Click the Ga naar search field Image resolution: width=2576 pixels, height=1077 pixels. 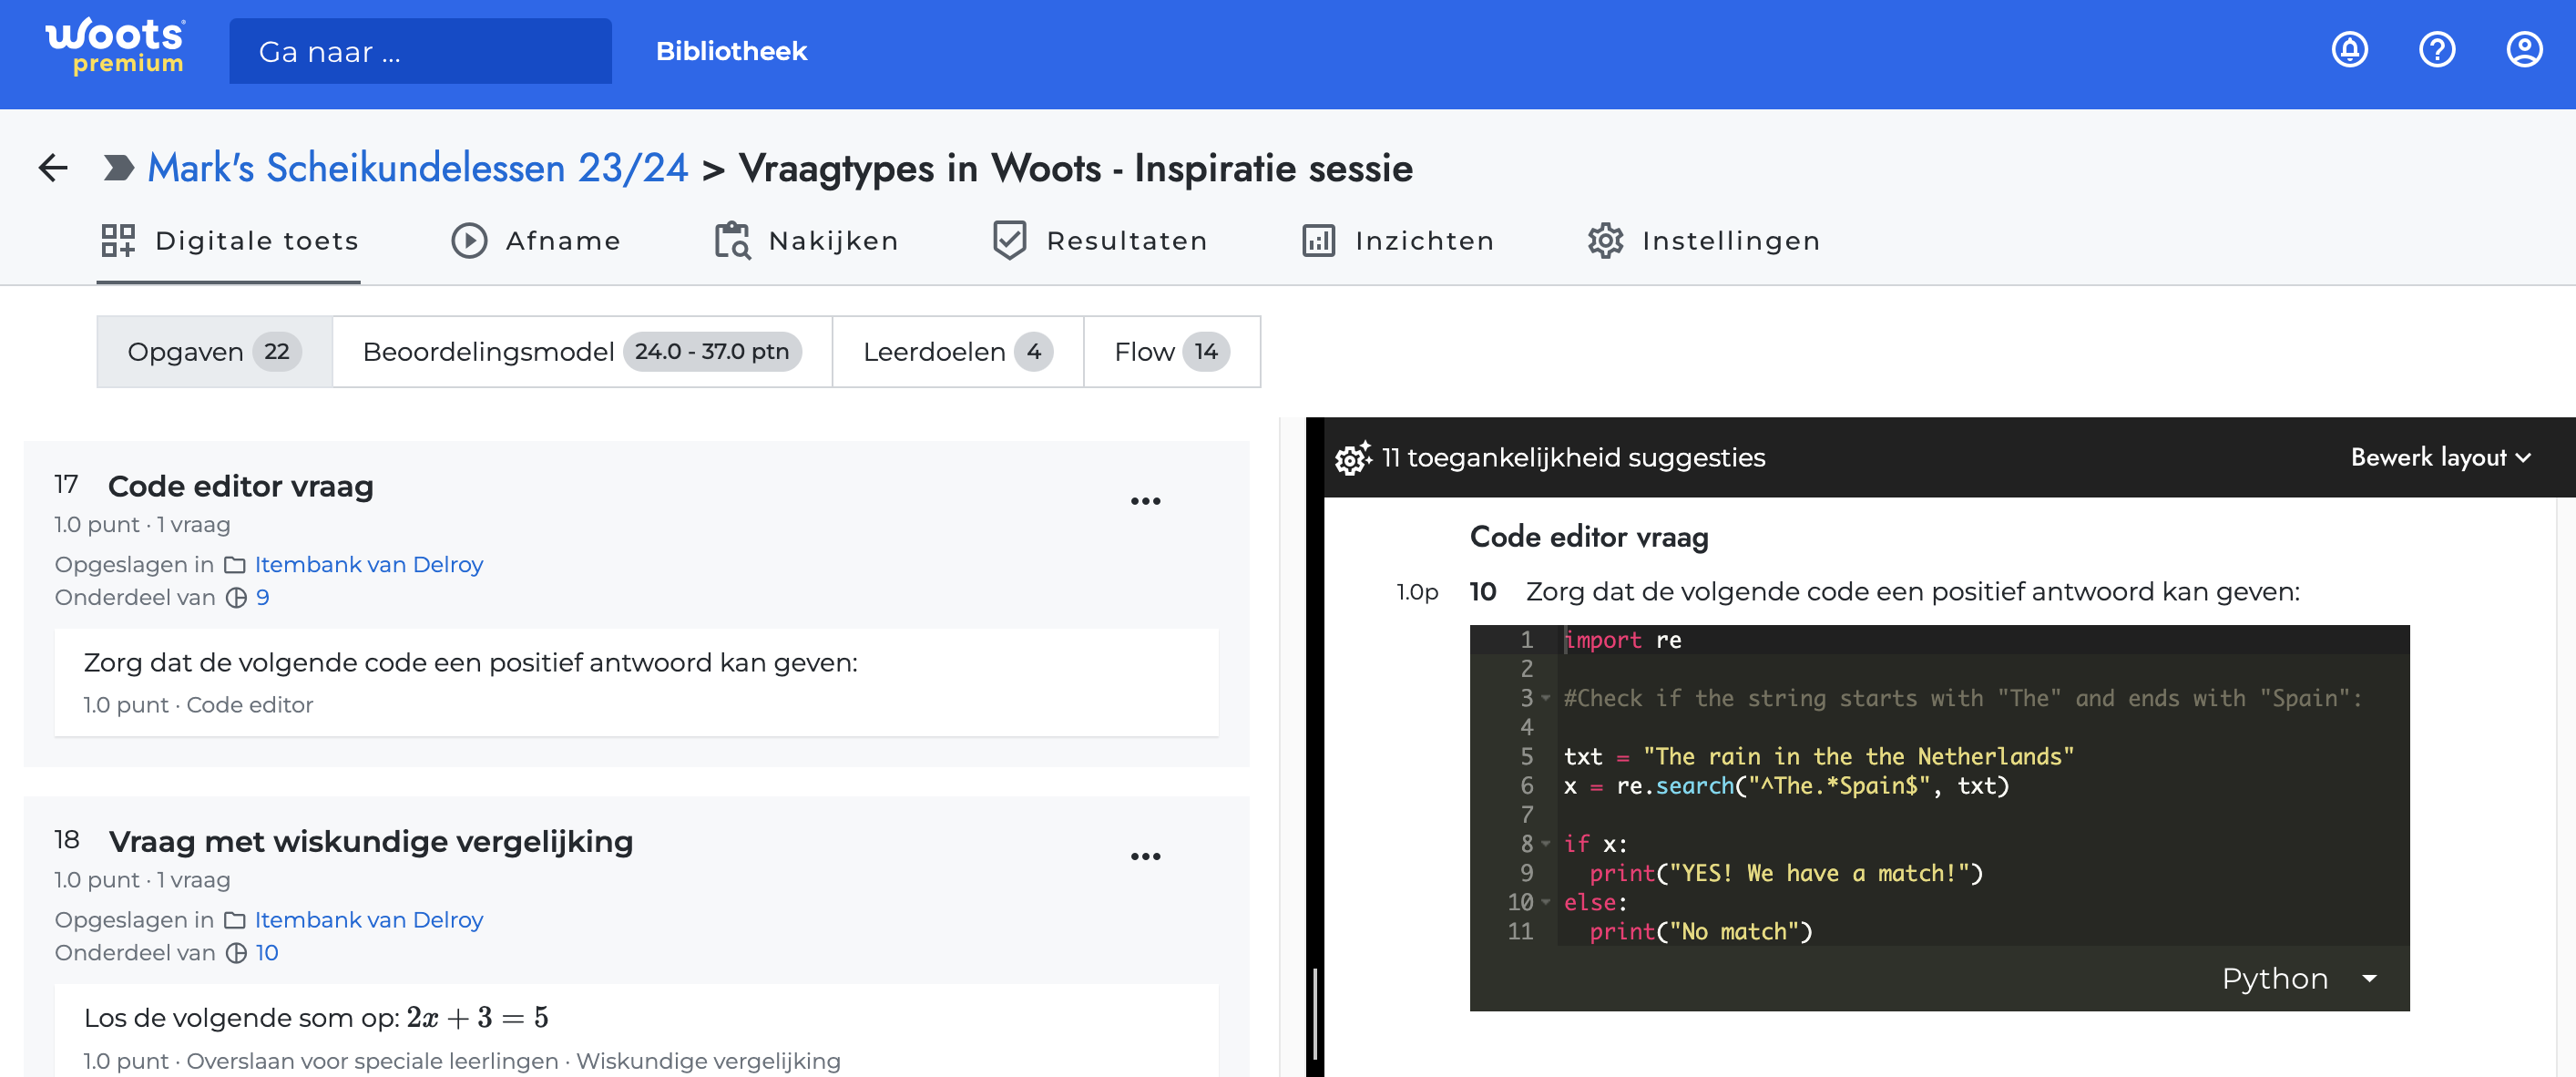point(420,51)
